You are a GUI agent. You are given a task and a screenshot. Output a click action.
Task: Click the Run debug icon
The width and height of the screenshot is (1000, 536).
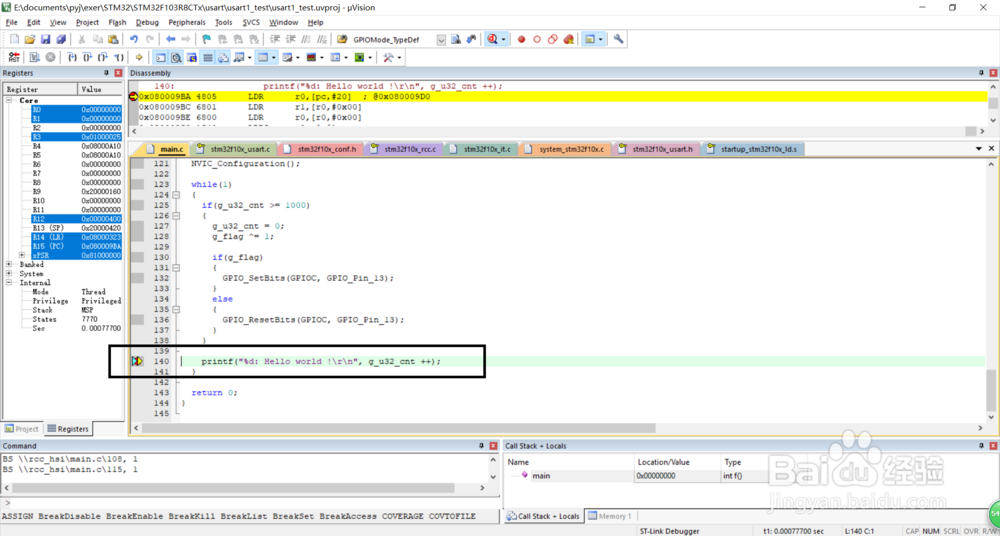pos(33,57)
